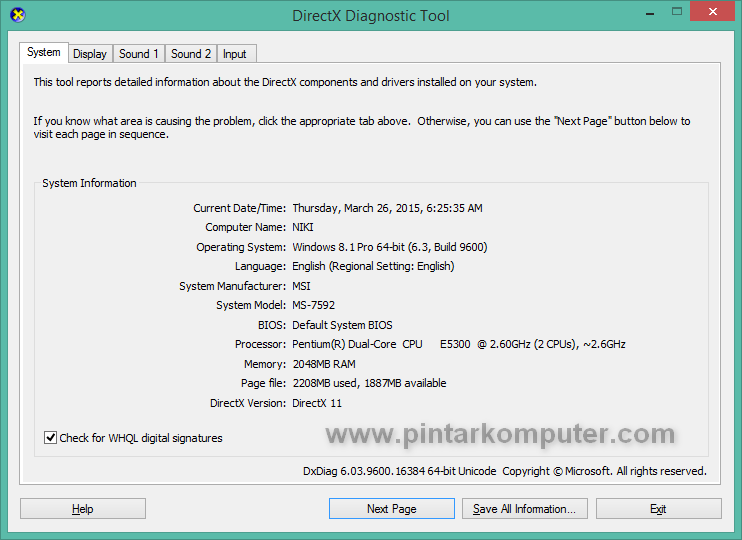Click the 'Current Date/Time:' label
The width and height of the screenshot is (742, 540).
239,208
